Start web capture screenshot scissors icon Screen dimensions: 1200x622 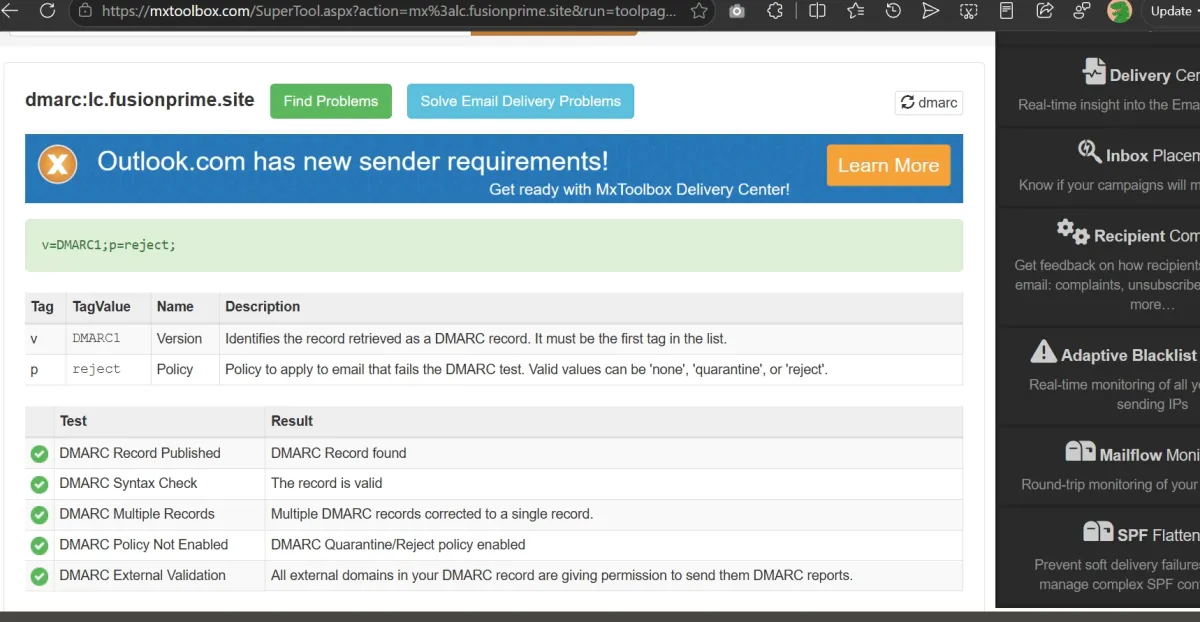(968, 11)
